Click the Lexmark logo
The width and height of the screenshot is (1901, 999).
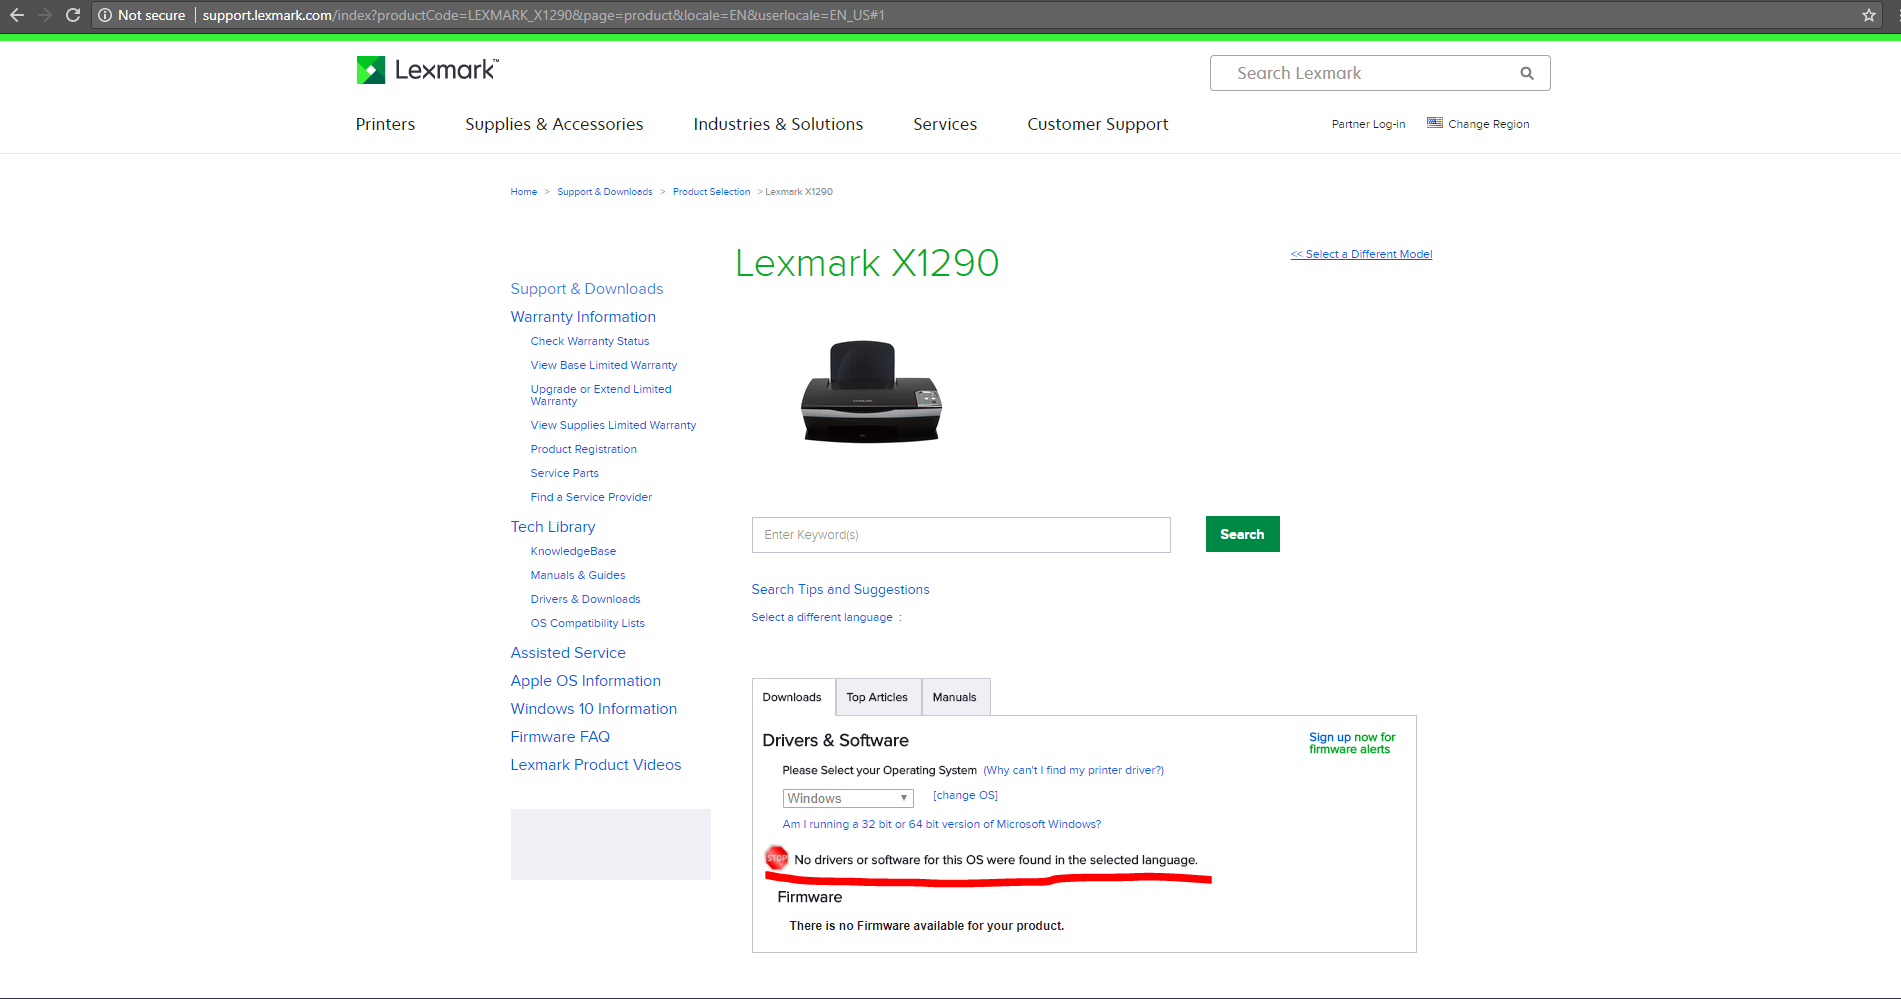click(427, 70)
